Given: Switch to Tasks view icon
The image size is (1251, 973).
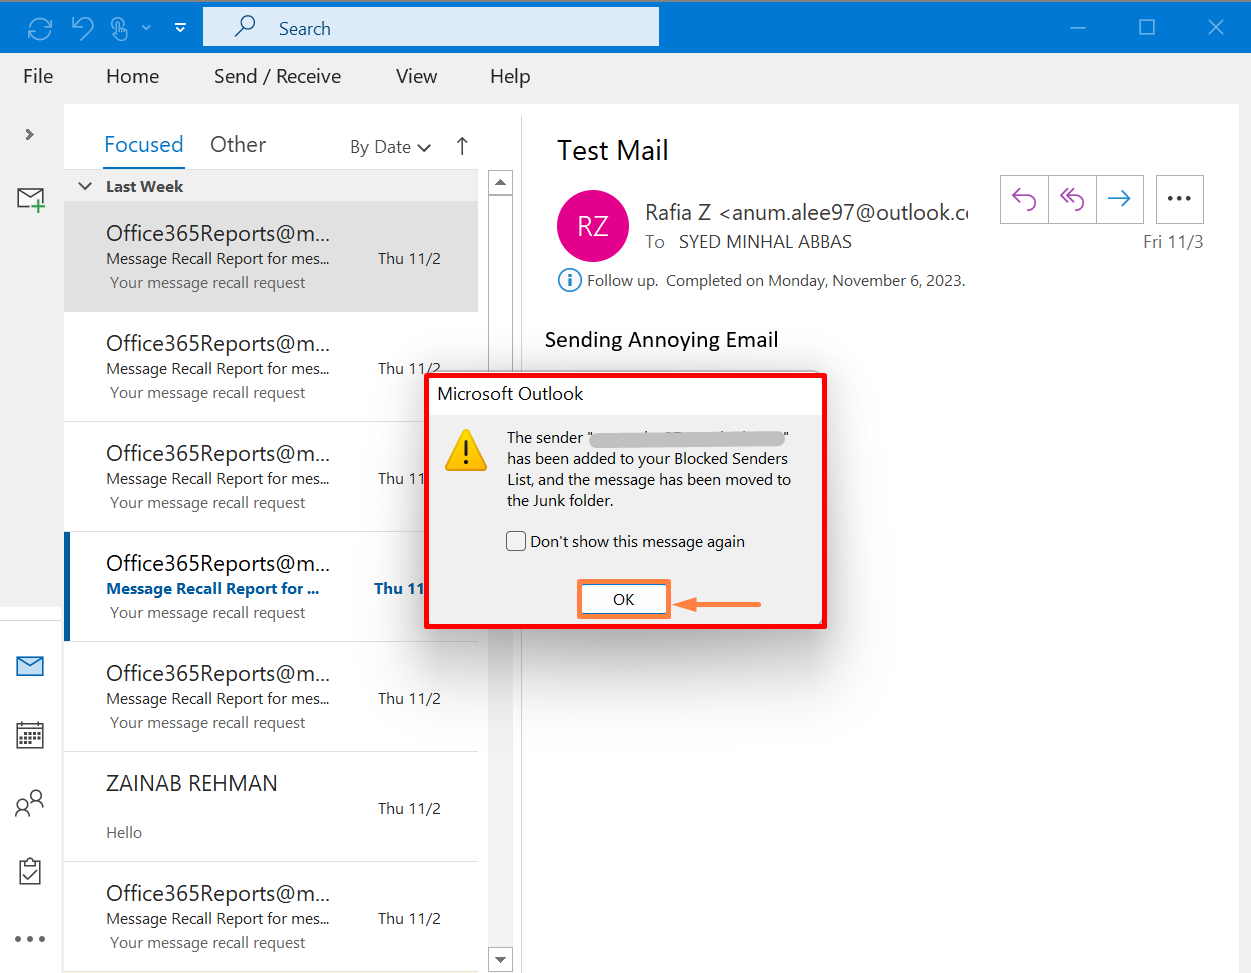Looking at the screenshot, I should (x=30, y=871).
